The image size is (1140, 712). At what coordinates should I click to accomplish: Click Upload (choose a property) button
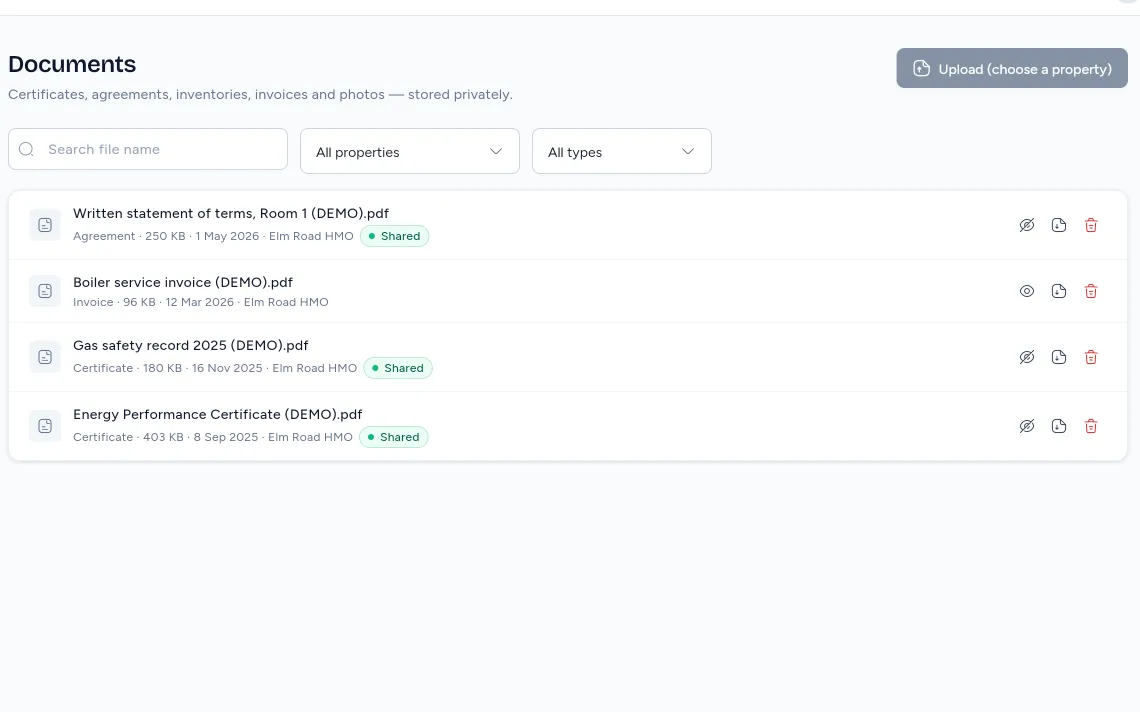click(1012, 68)
